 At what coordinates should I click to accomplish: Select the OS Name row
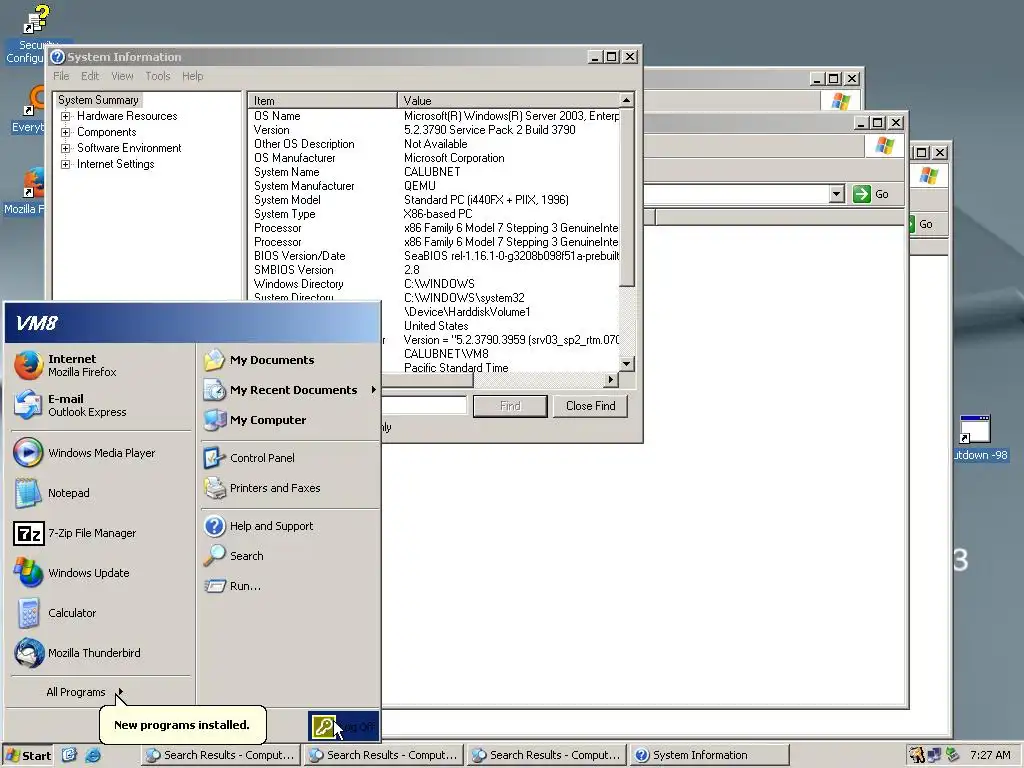[434, 116]
